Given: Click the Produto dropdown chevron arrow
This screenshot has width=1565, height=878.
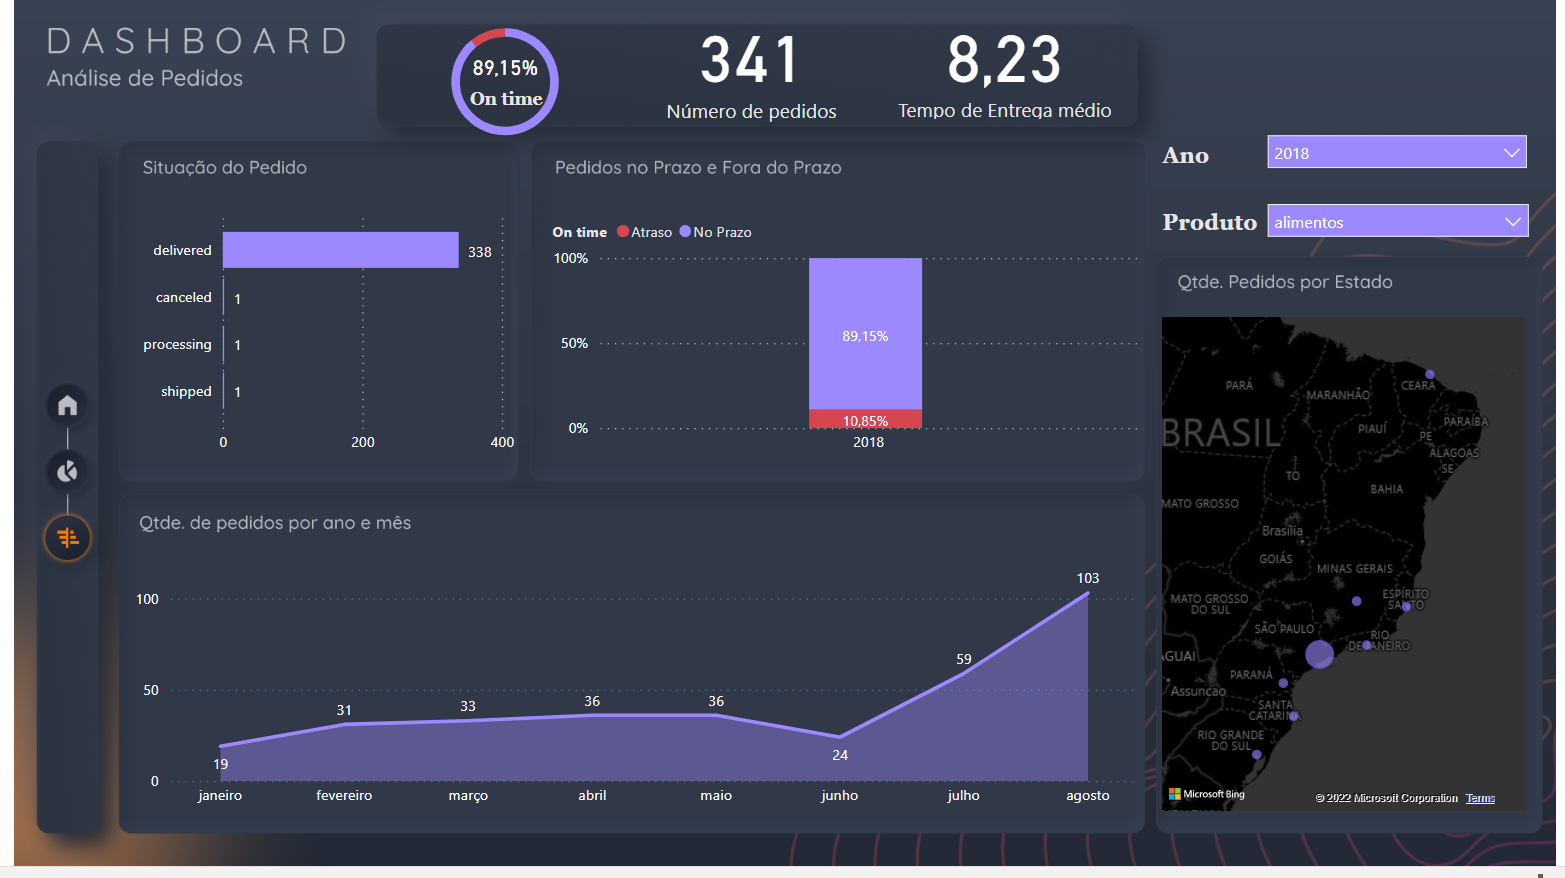Looking at the screenshot, I should [1514, 221].
